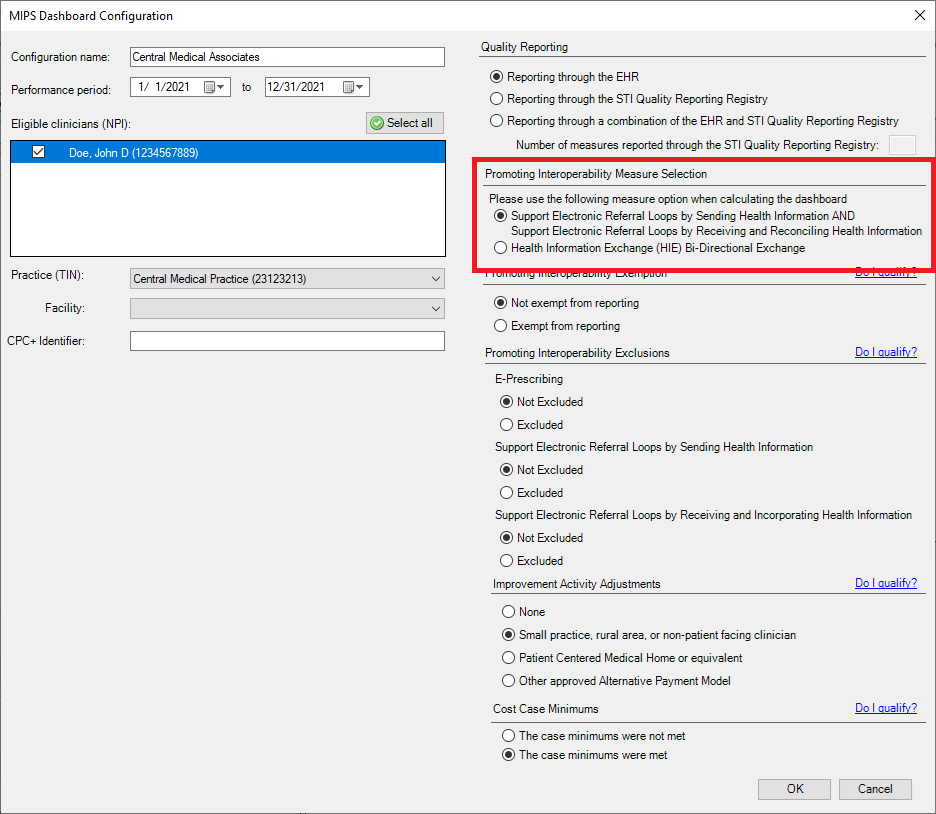
Task: Select Health Information Exchange Bi-Directional Exchange option
Action: pyautogui.click(x=501, y=248)
